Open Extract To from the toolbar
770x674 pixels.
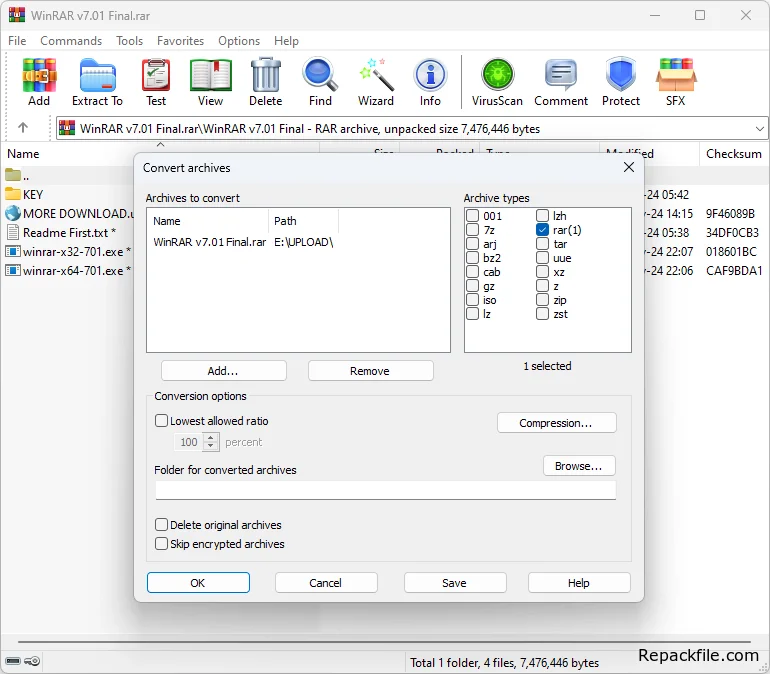pos(97,81)
